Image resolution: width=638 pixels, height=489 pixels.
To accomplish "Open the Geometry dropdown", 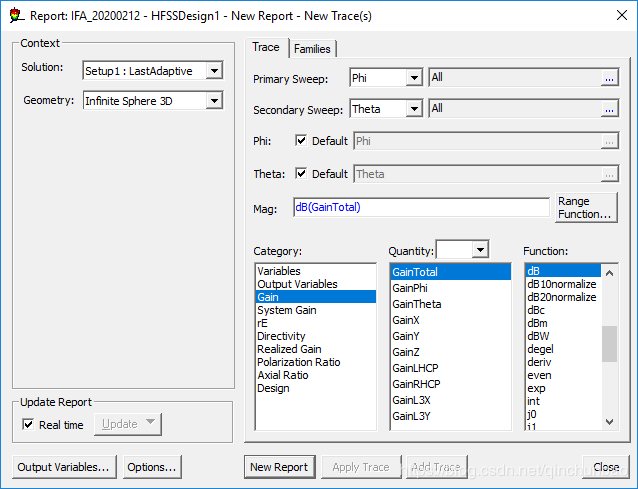I will pos(214,100).
